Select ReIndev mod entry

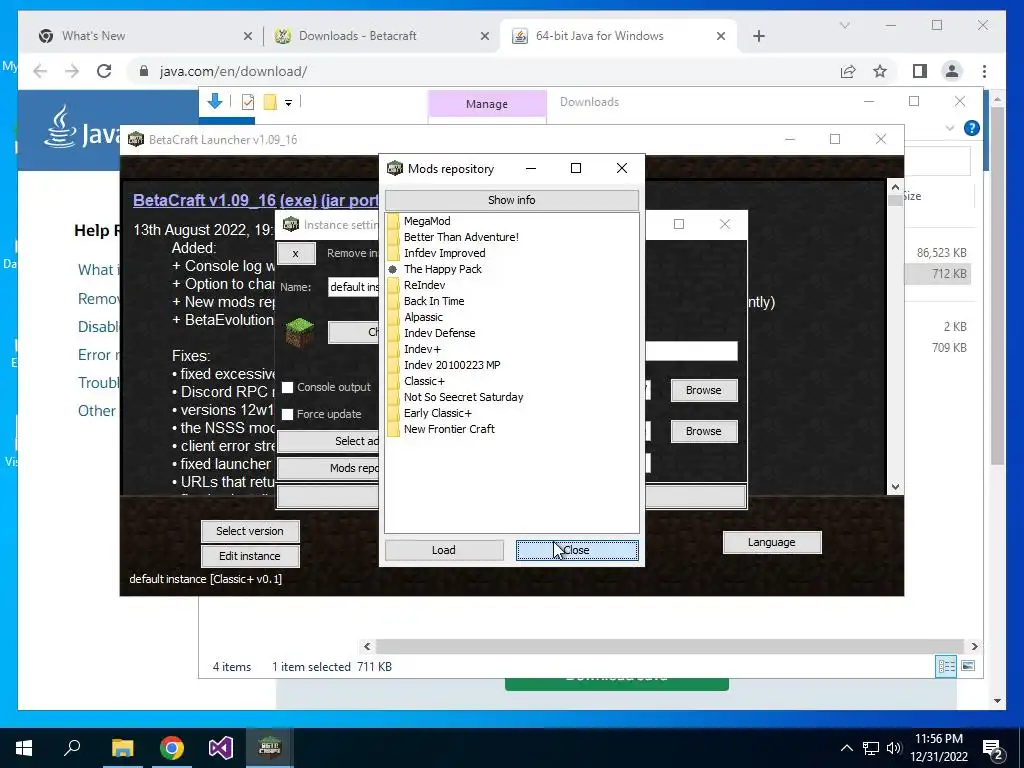(x=424, y=285)
